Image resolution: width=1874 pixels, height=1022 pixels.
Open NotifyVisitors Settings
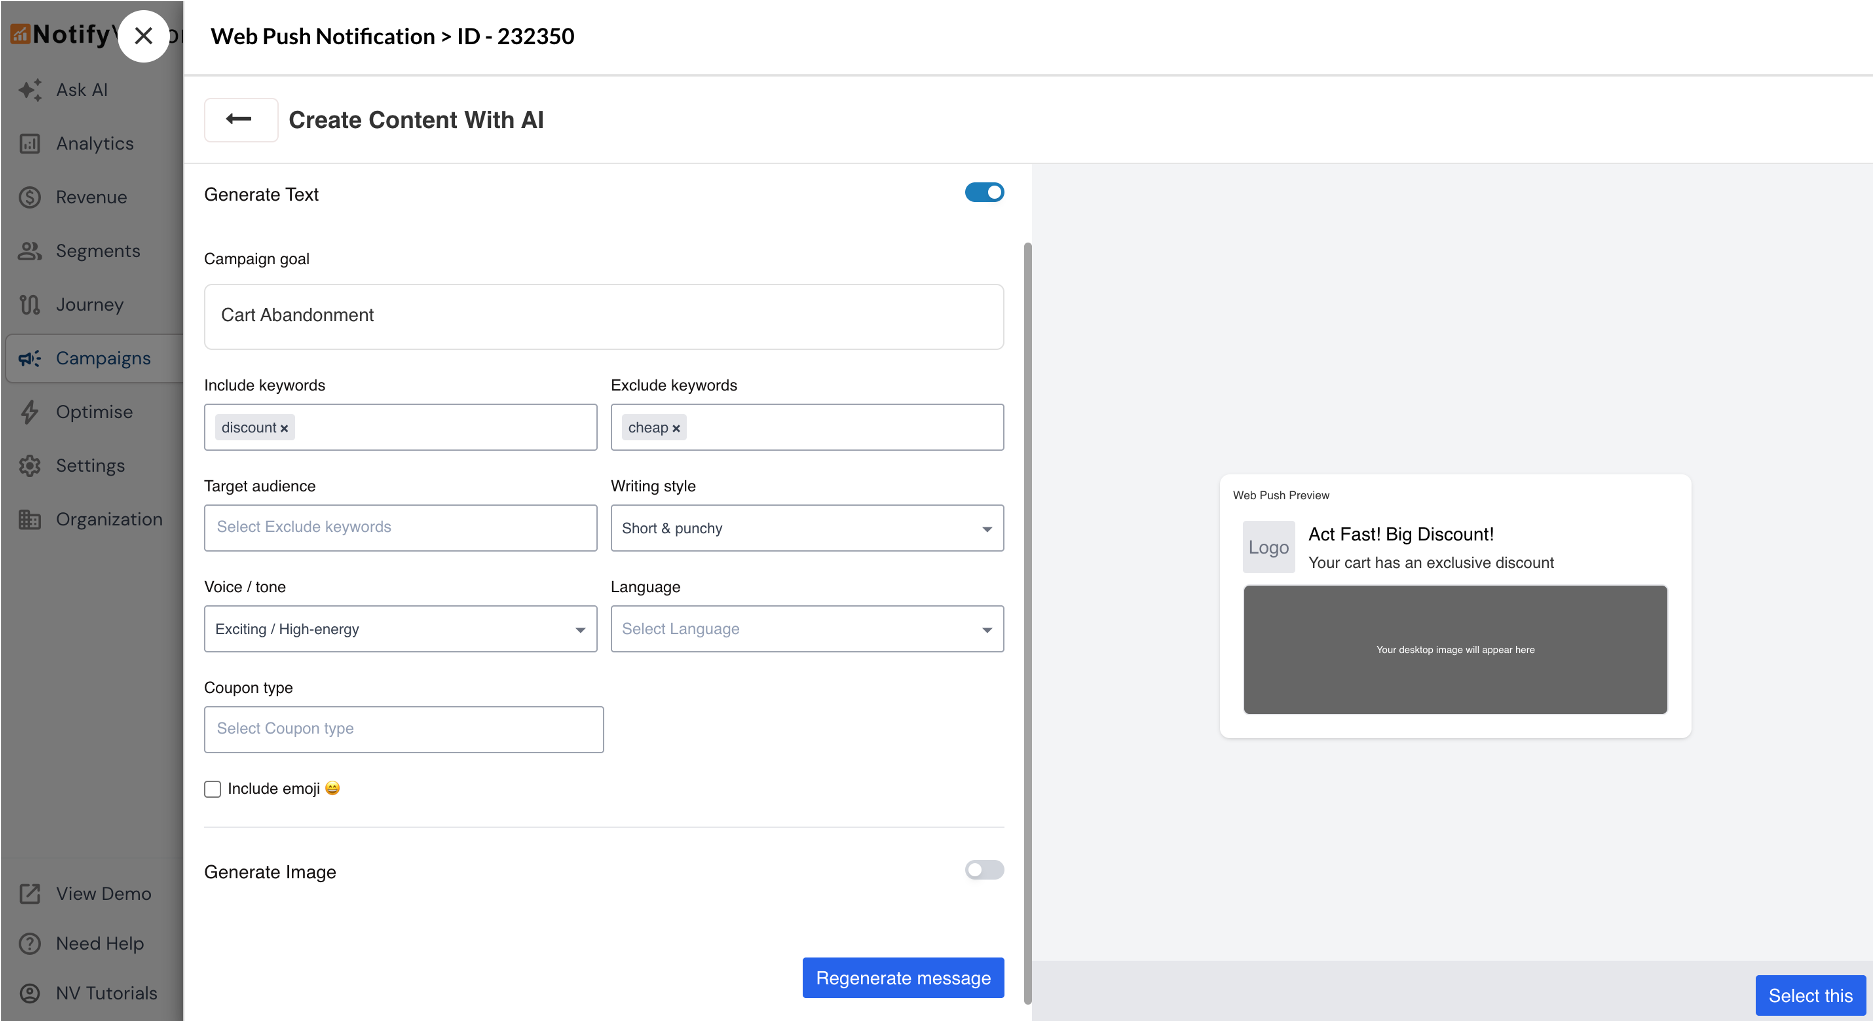89,465
